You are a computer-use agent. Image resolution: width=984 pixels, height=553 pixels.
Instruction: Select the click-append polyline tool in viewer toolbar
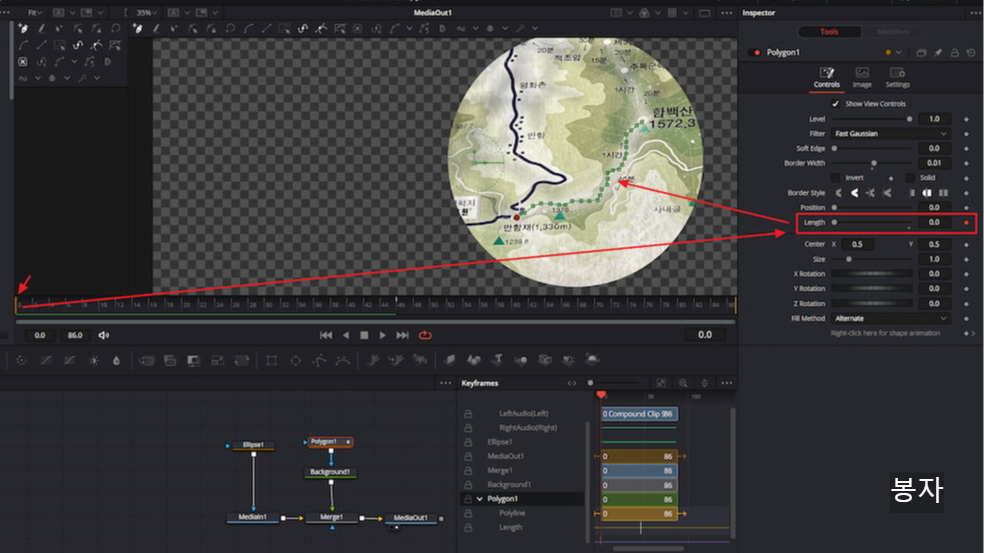pos(137,28)
